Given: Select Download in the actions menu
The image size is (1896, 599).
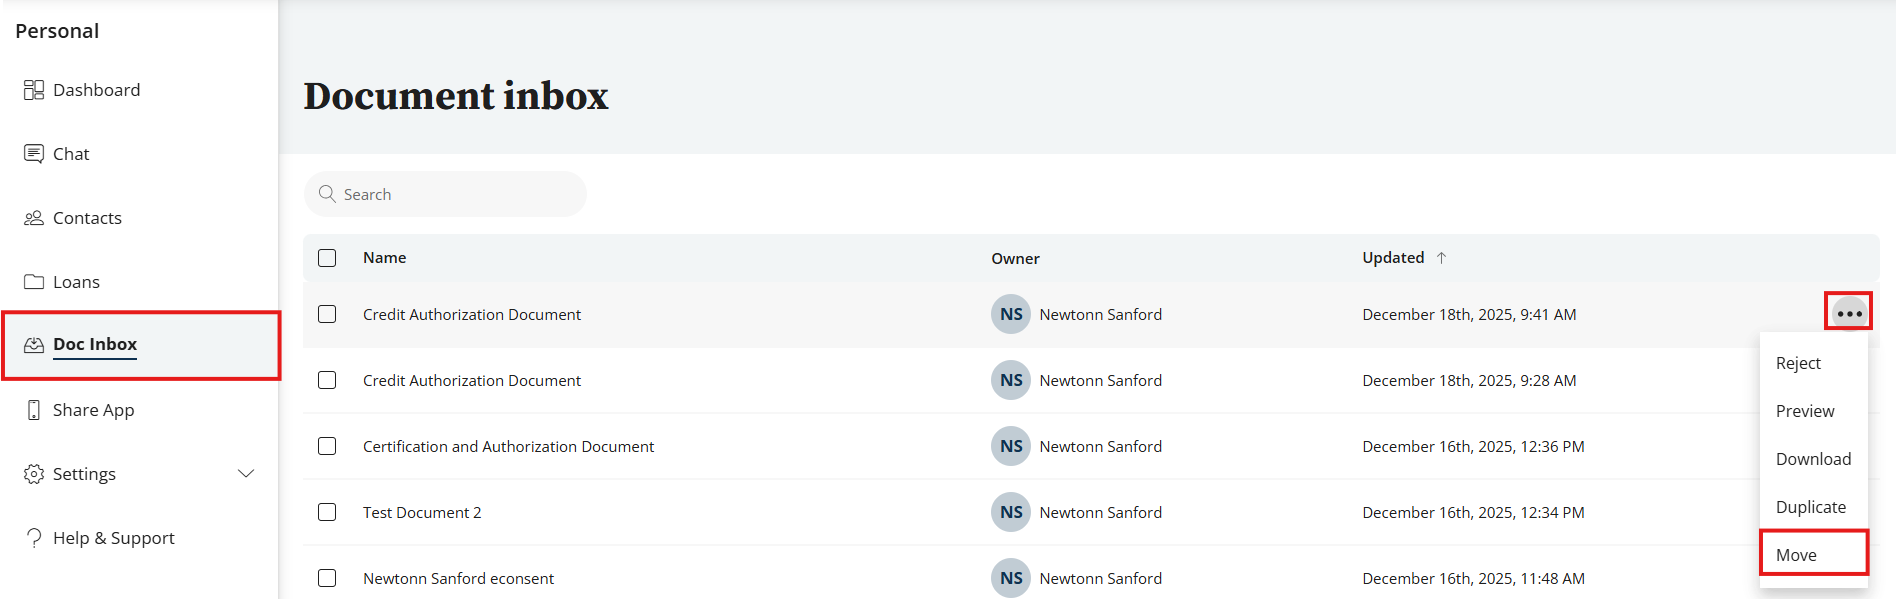Looking at the screenshot, I should click(1813, 459).
